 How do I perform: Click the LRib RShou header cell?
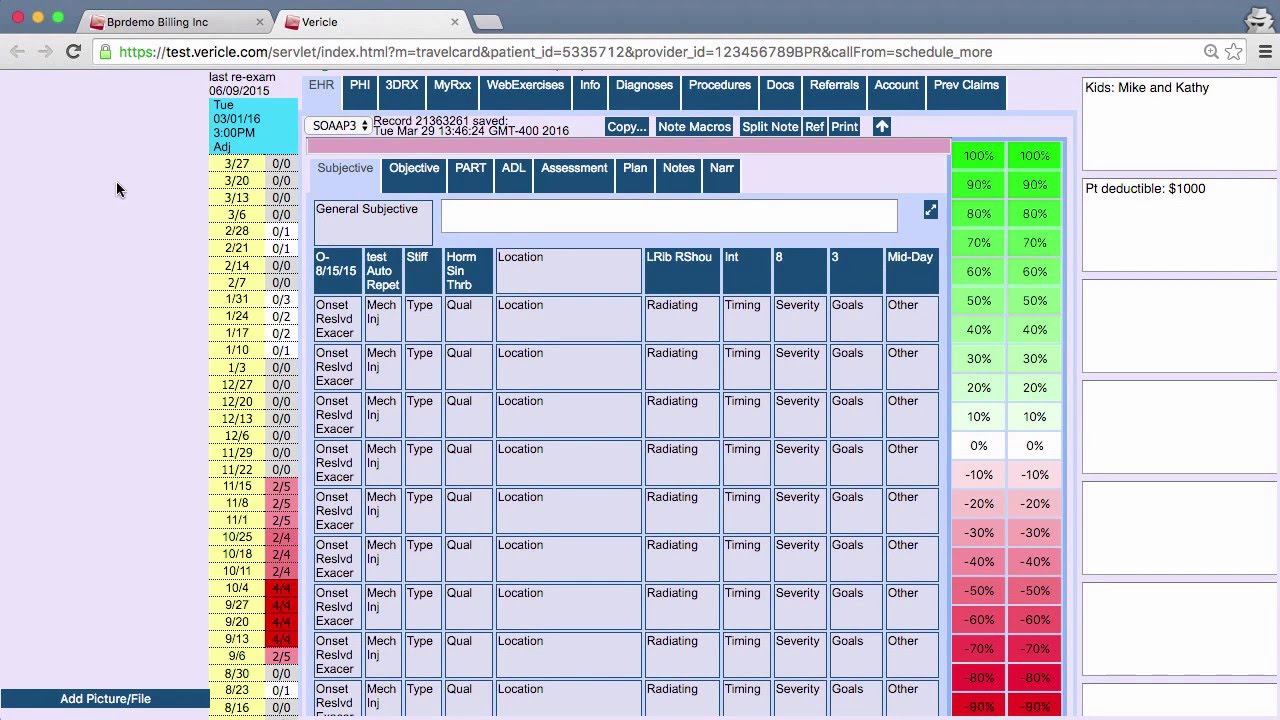[682, 271]
